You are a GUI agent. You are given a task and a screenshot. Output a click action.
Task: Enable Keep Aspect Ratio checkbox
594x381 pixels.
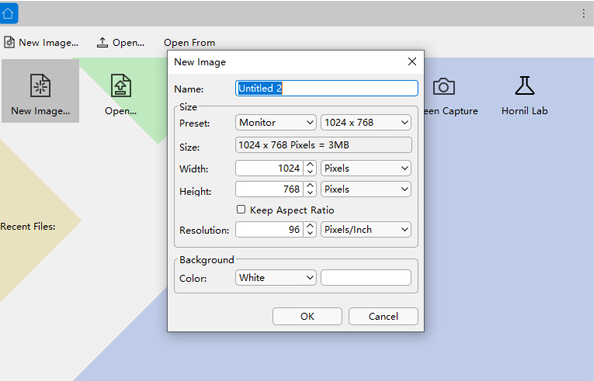click(241, 209)
